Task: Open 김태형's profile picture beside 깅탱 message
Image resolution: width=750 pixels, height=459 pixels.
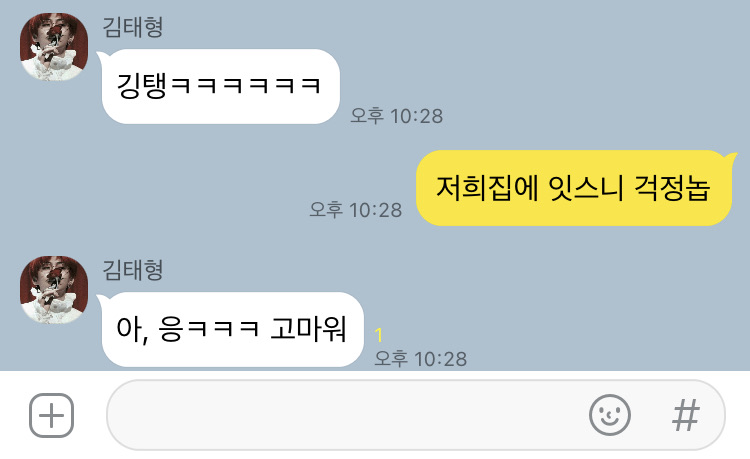Action: click(x=54, y=47)
